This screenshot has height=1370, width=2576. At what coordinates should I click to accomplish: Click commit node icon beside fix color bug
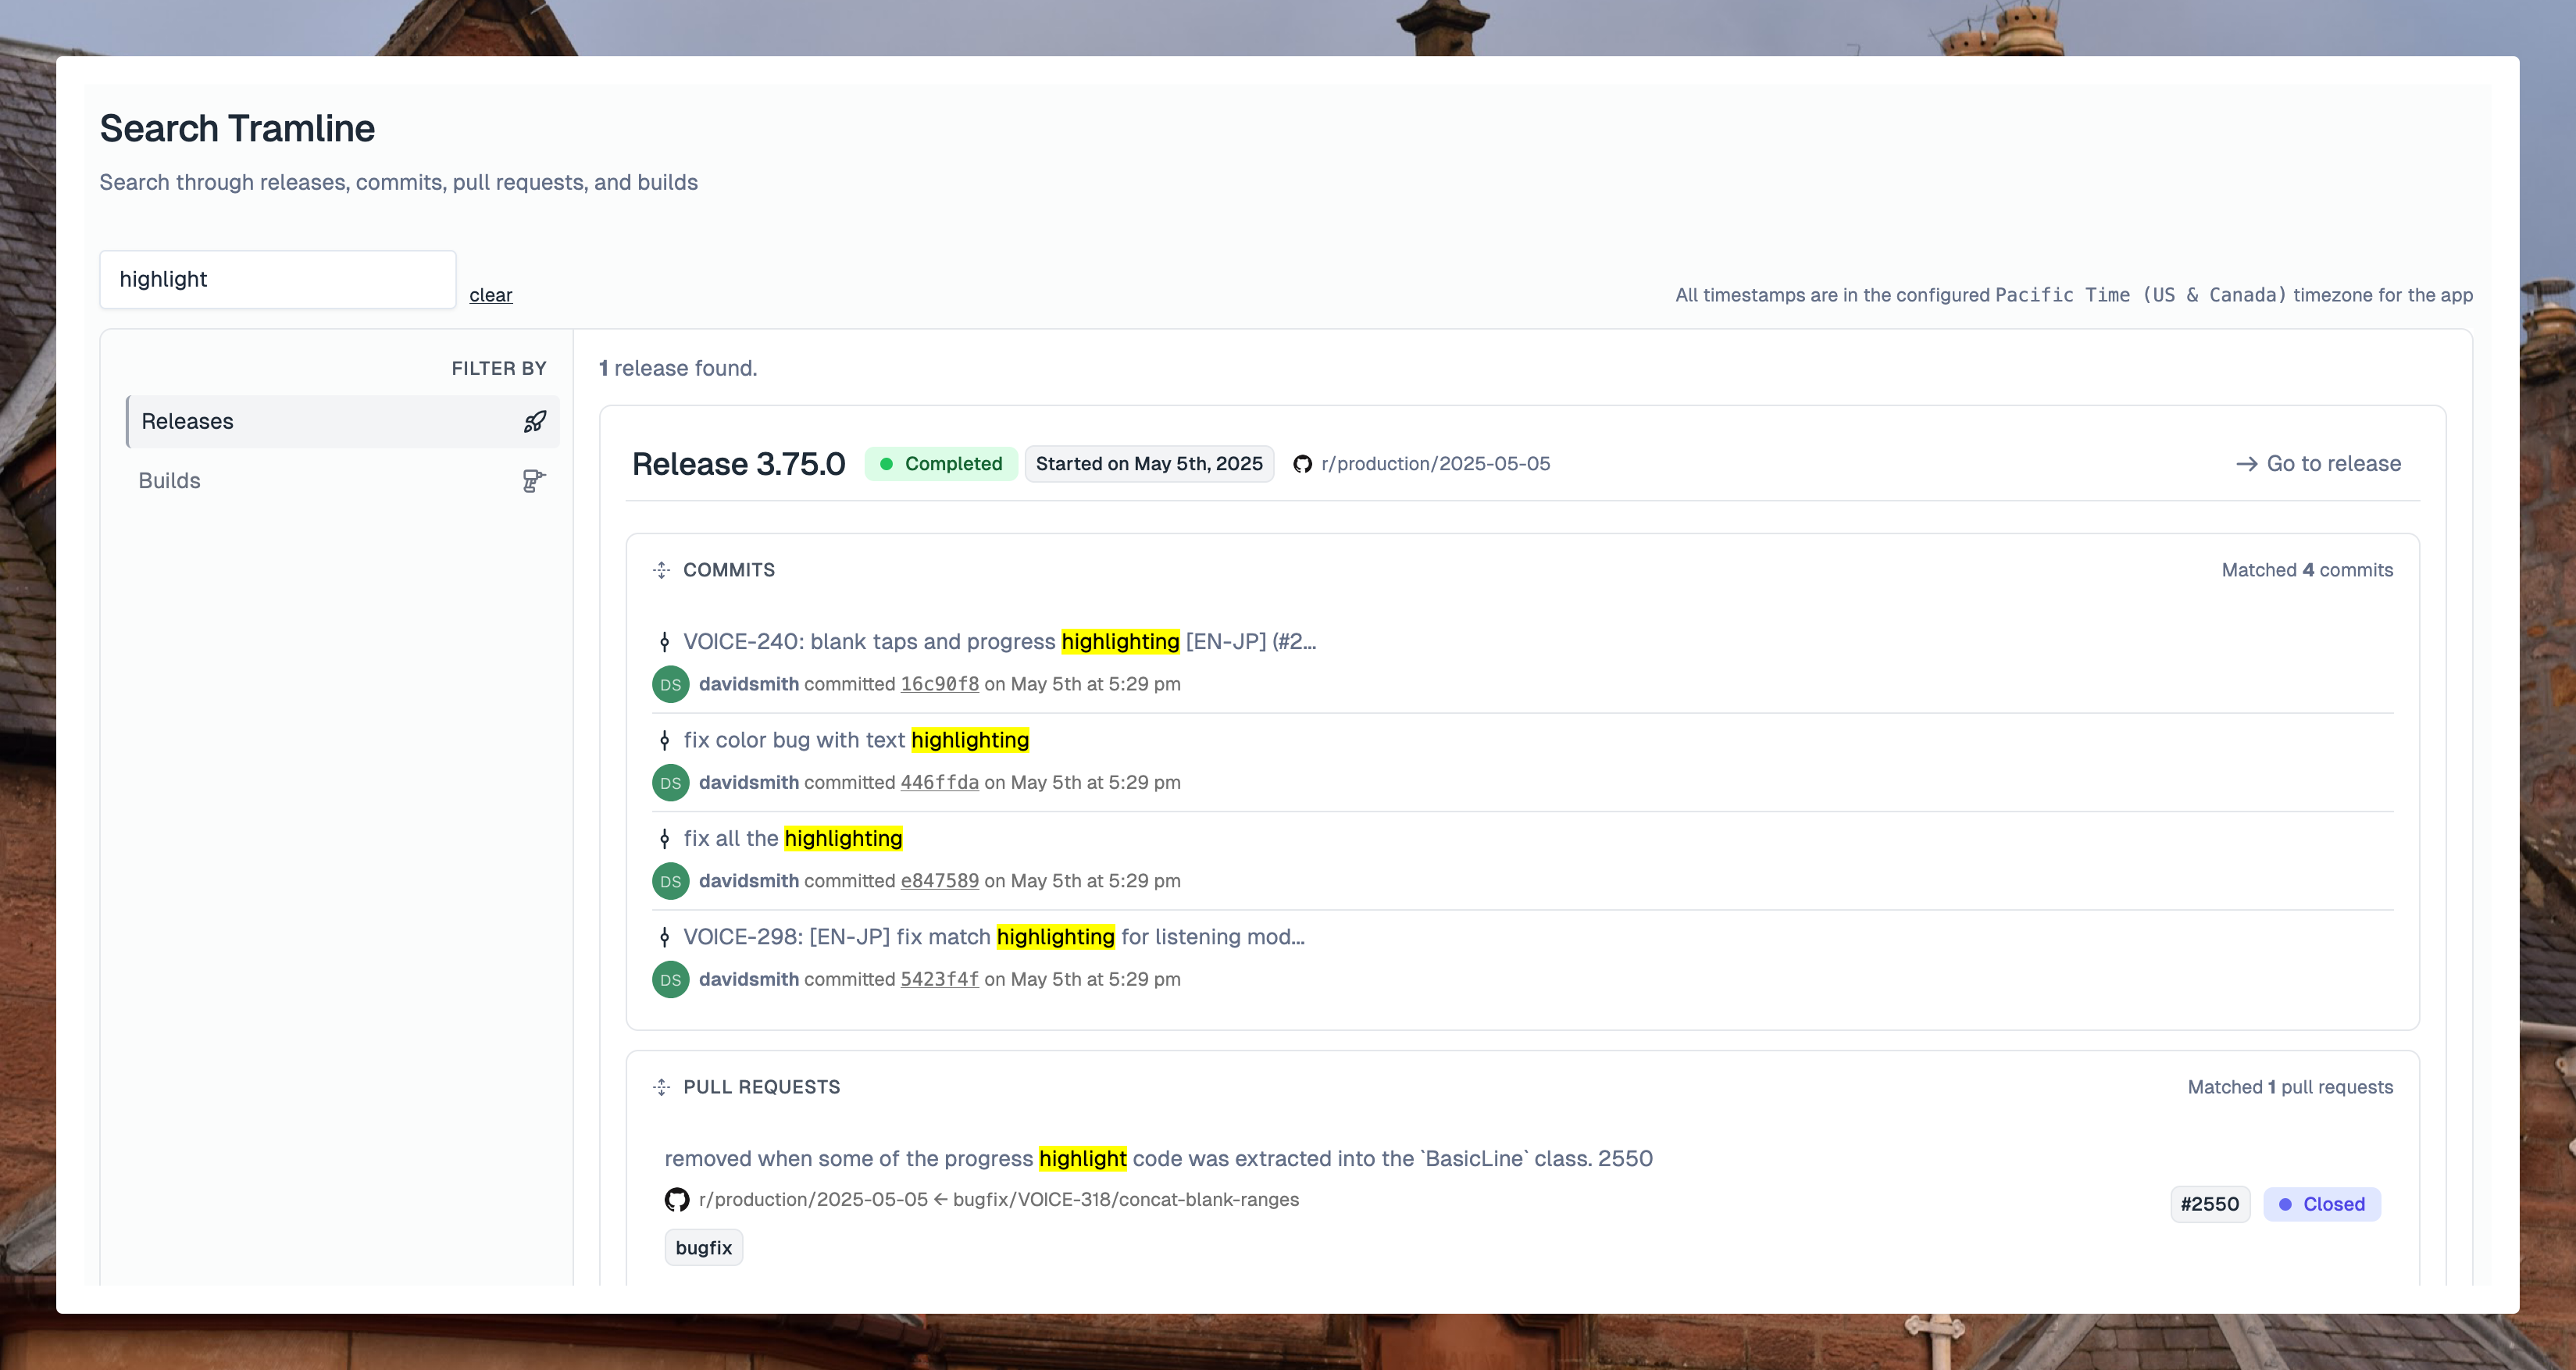coord(664,740)
